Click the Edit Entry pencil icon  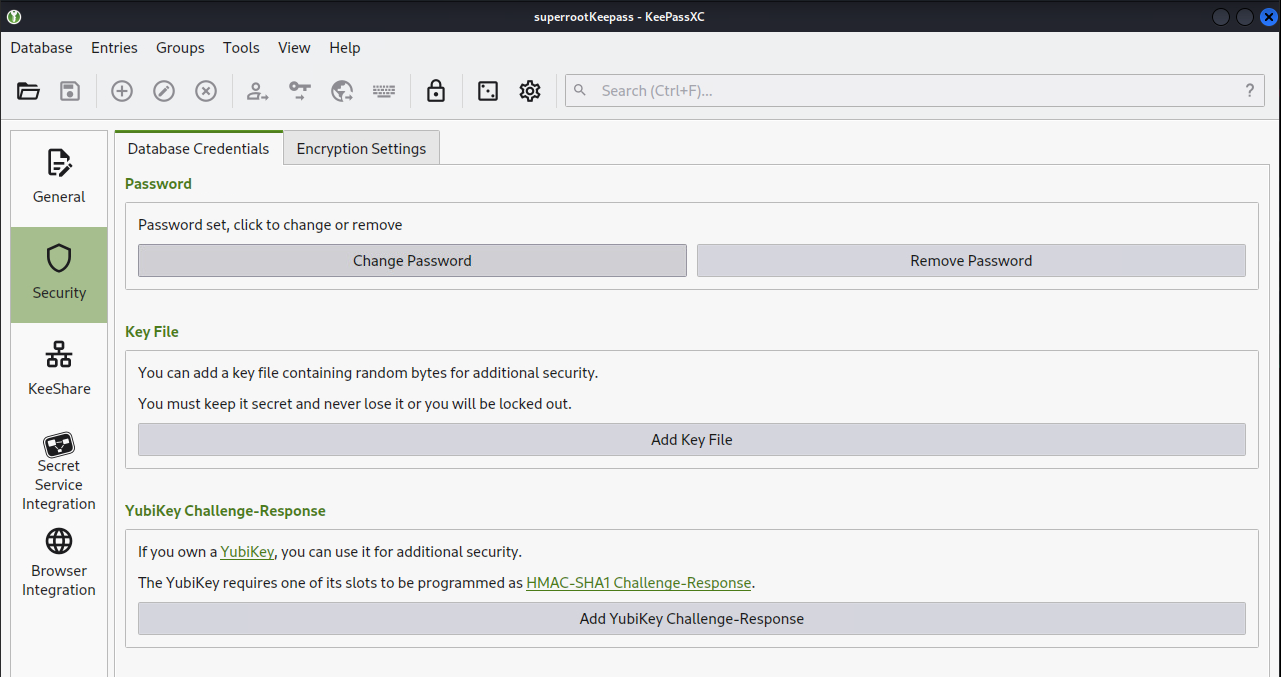164,91
